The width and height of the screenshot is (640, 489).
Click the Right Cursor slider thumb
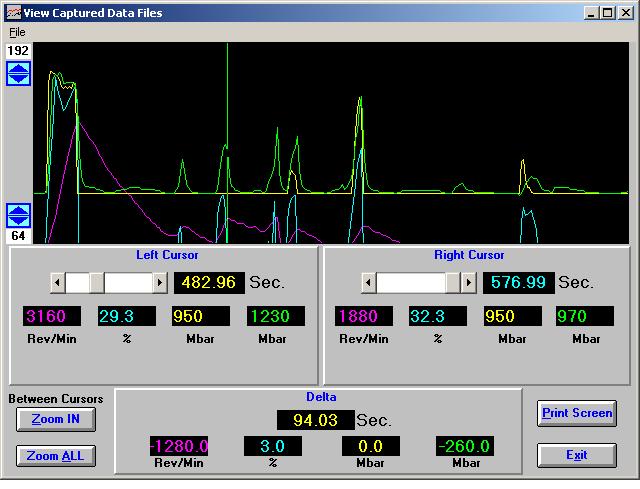click(x=453, y=282)
